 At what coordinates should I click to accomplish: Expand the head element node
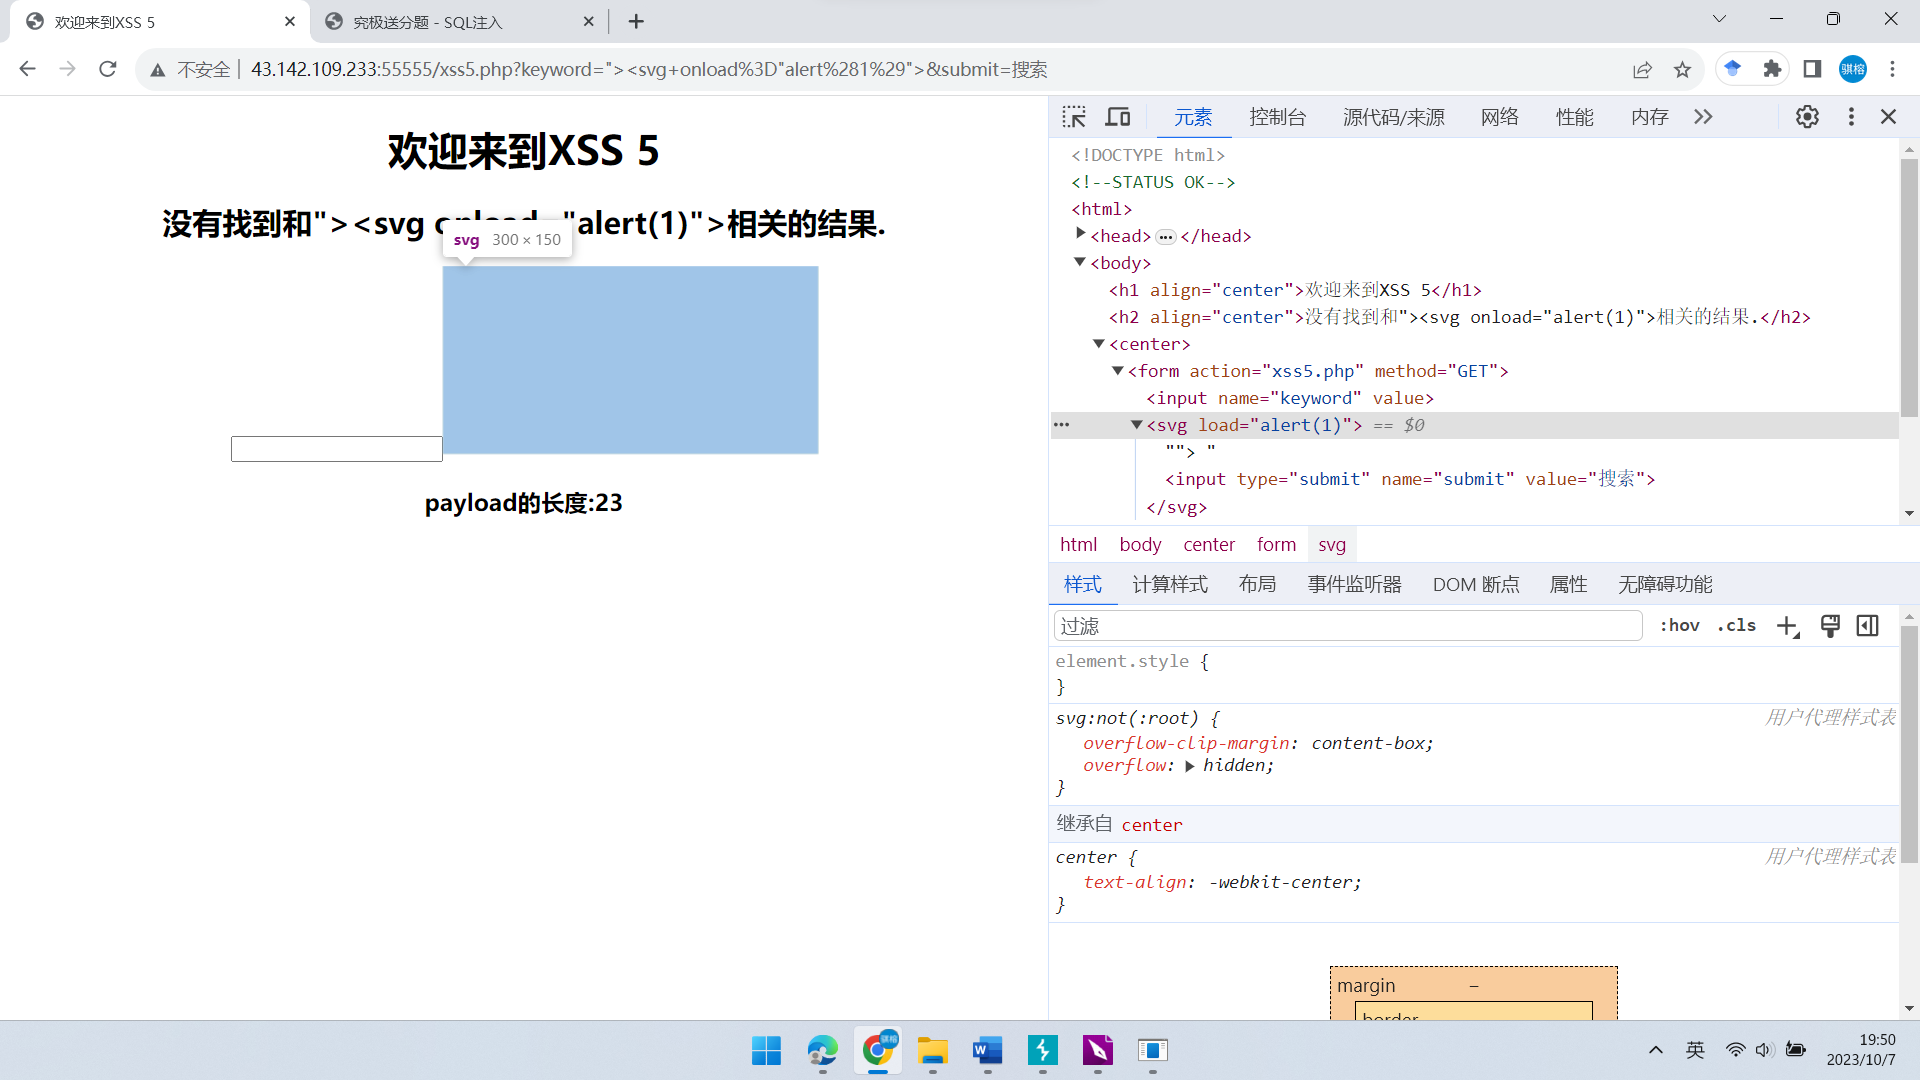tap(1080, 235)
